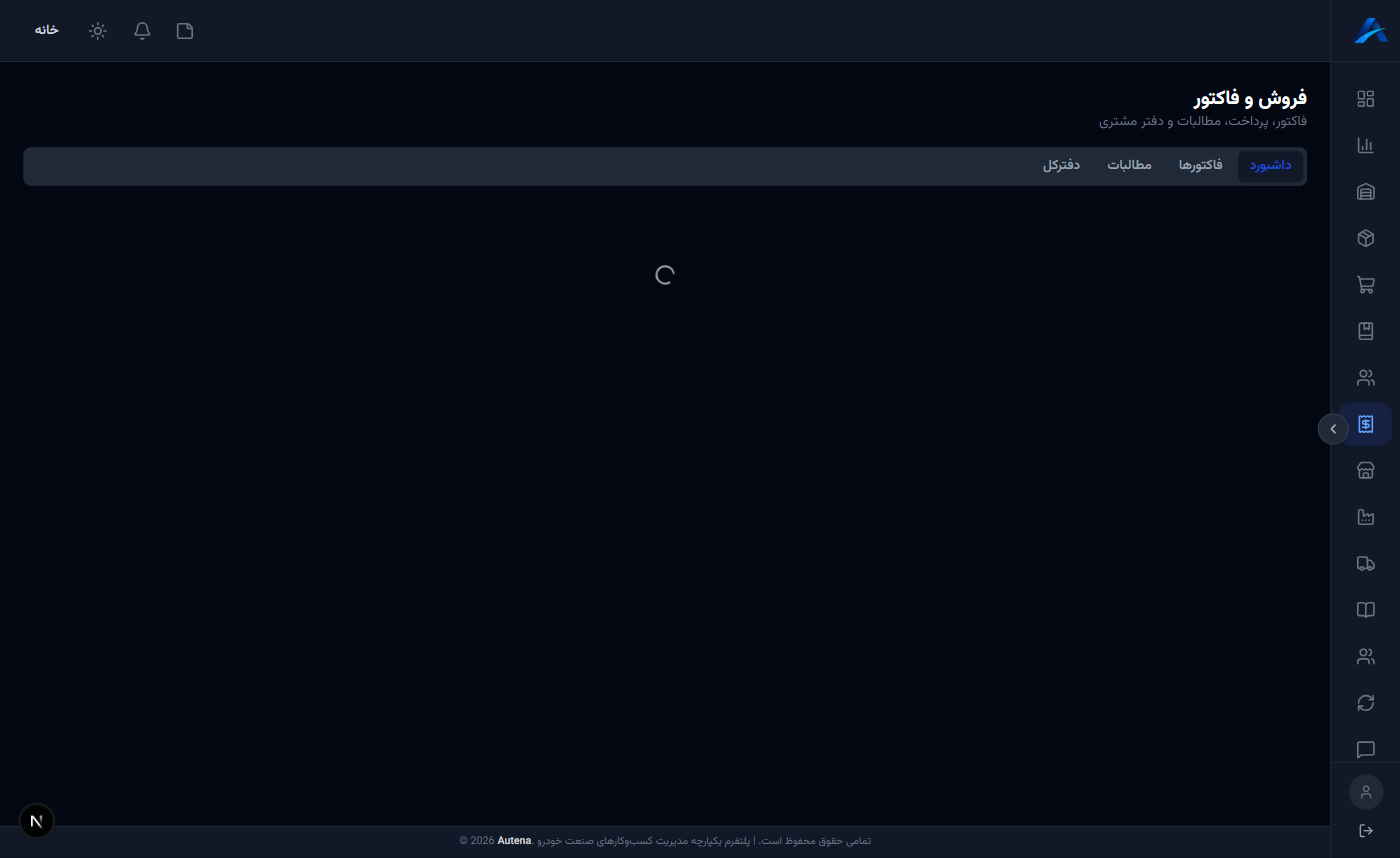This screenshot has height=858, width=1400.
Task: Select the shopping cart icon
Action: pos(1365,285)
